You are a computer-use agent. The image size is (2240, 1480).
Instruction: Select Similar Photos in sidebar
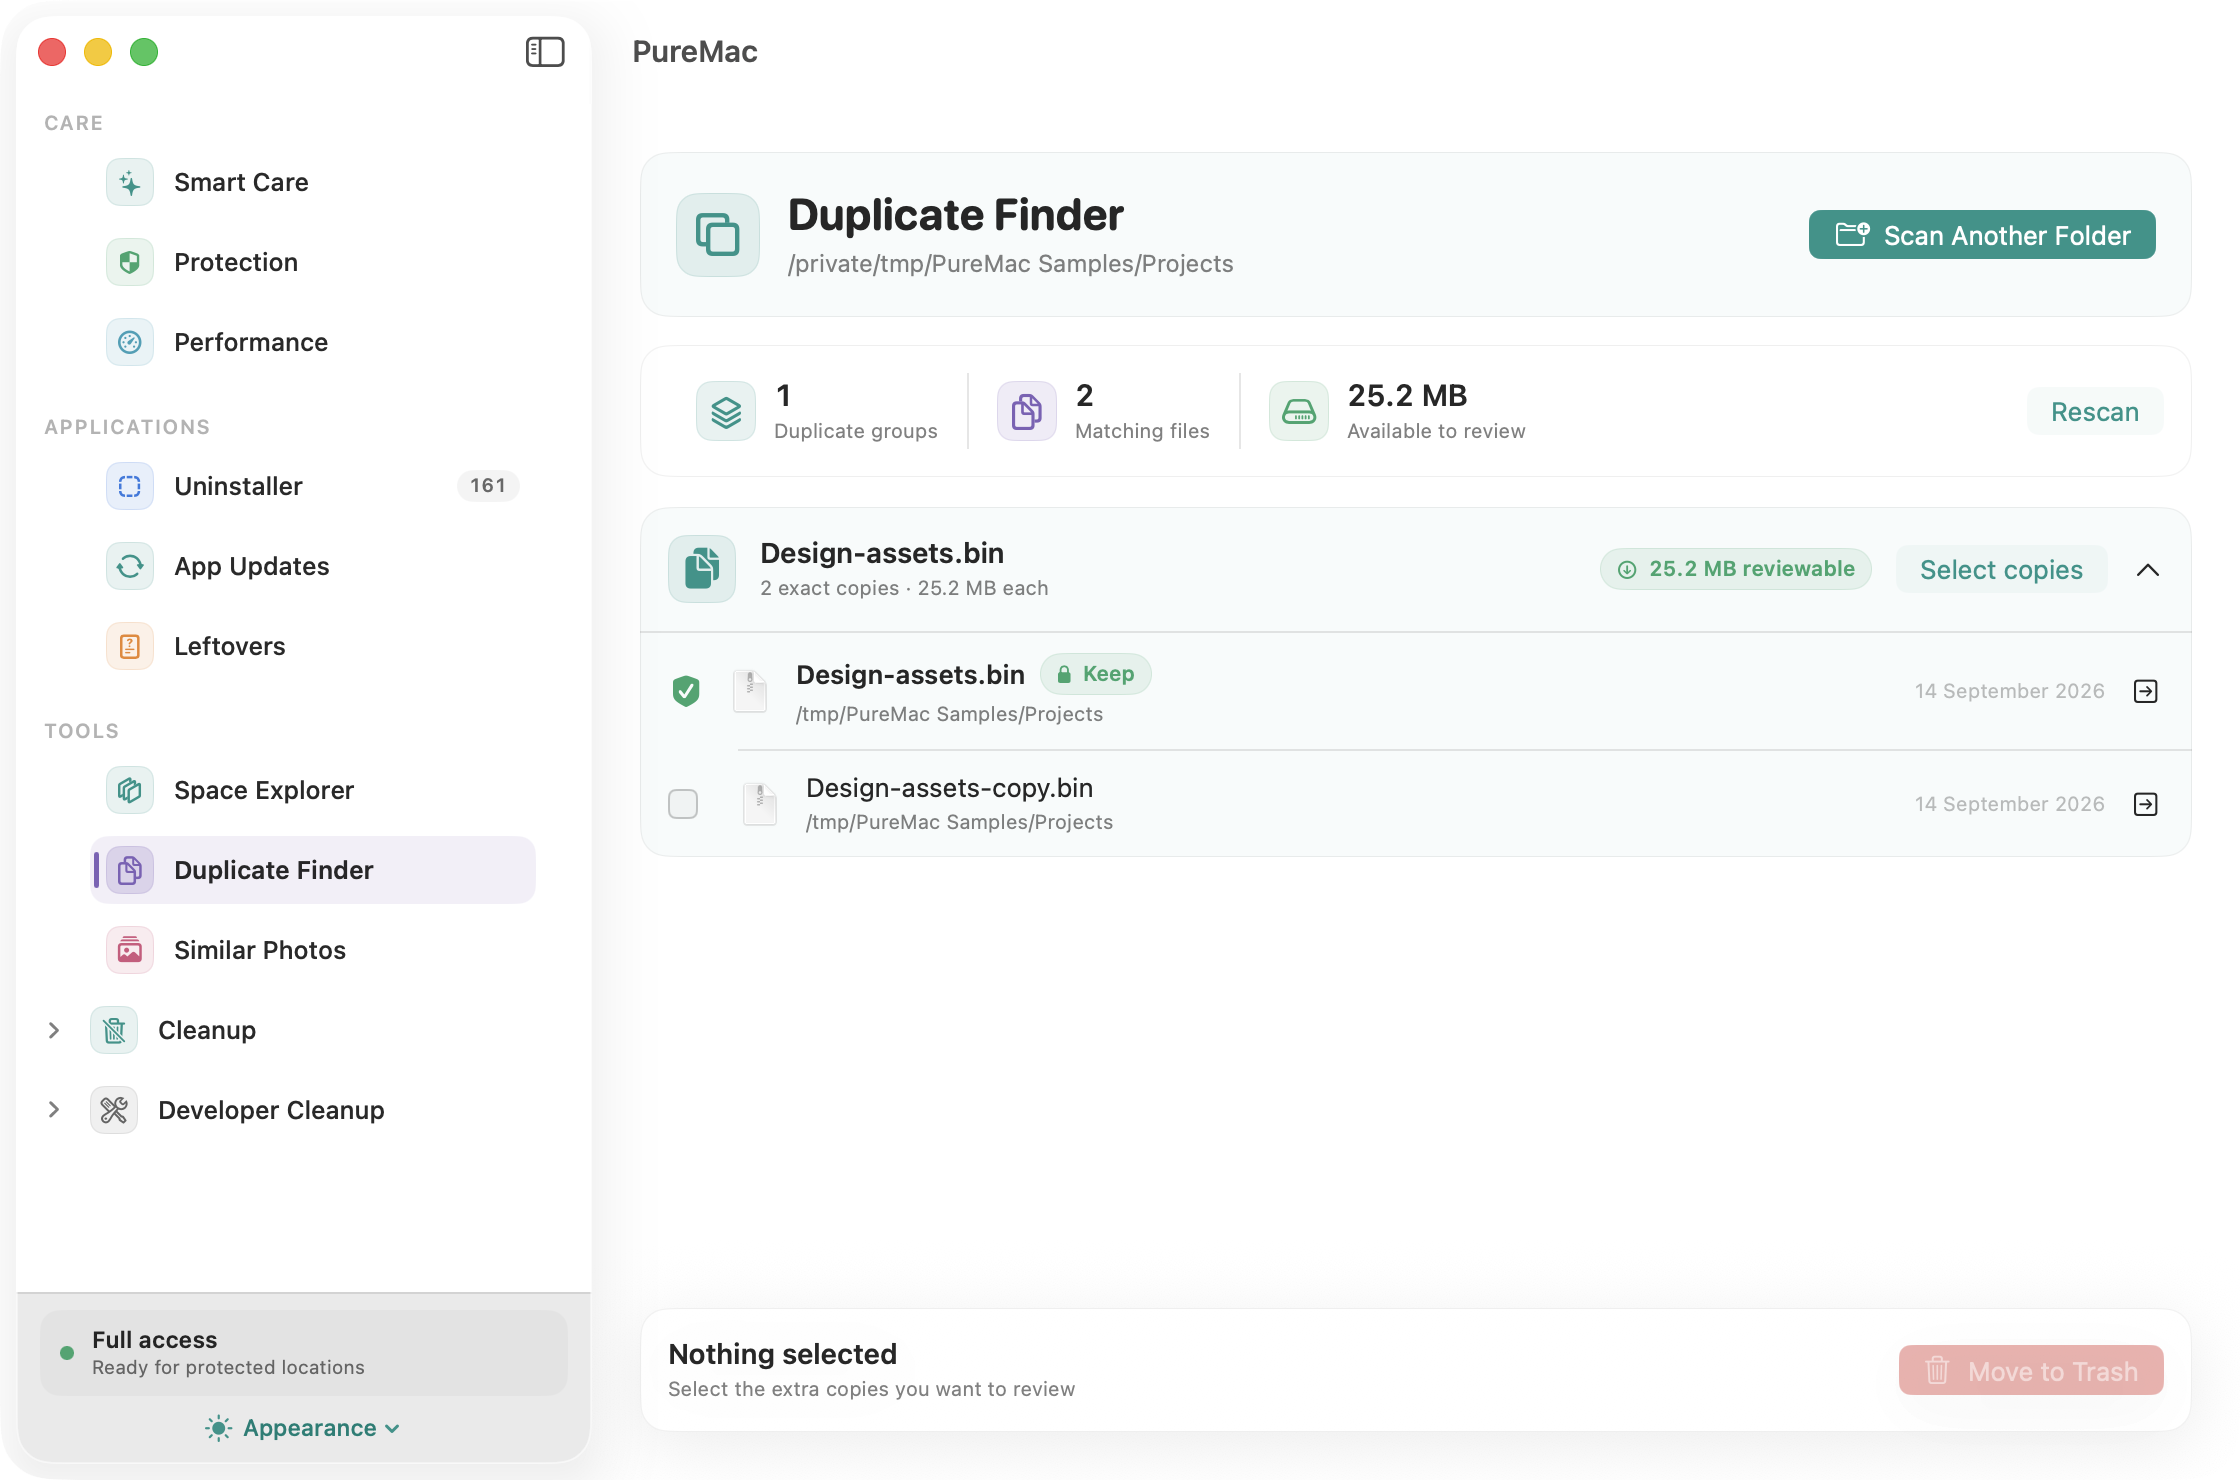[313, 950]
